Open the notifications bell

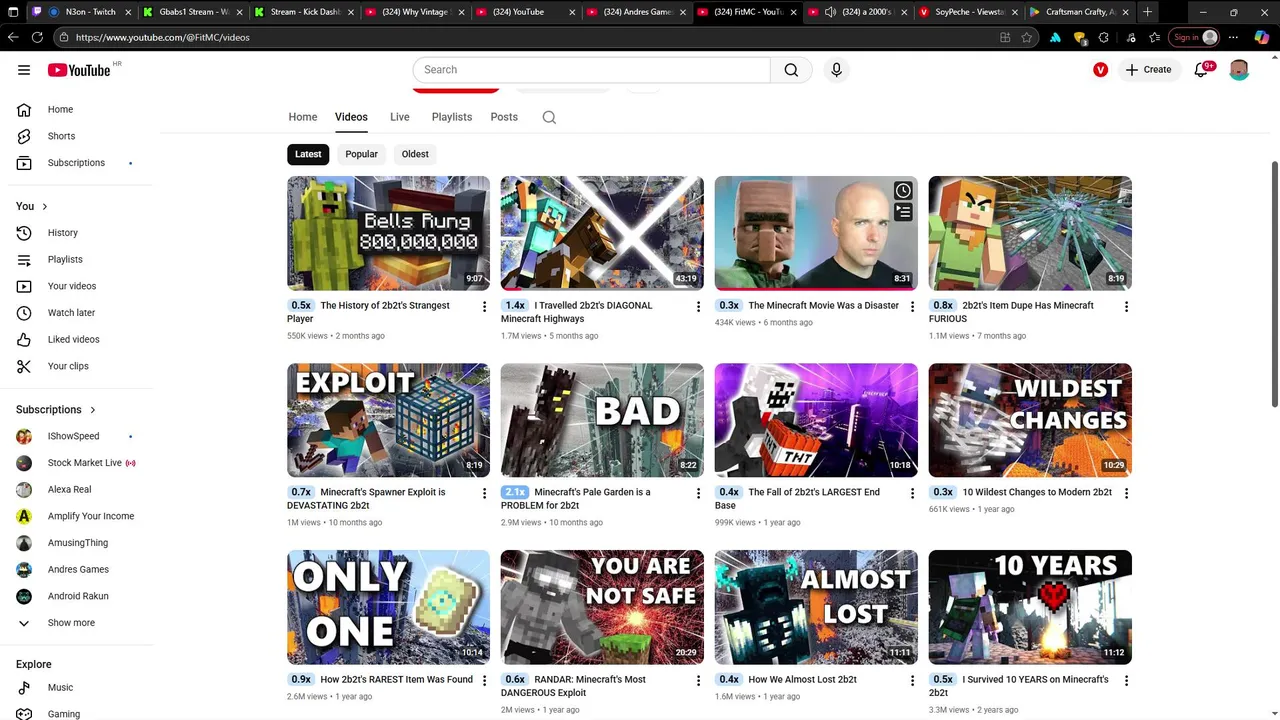(1201, 70)
